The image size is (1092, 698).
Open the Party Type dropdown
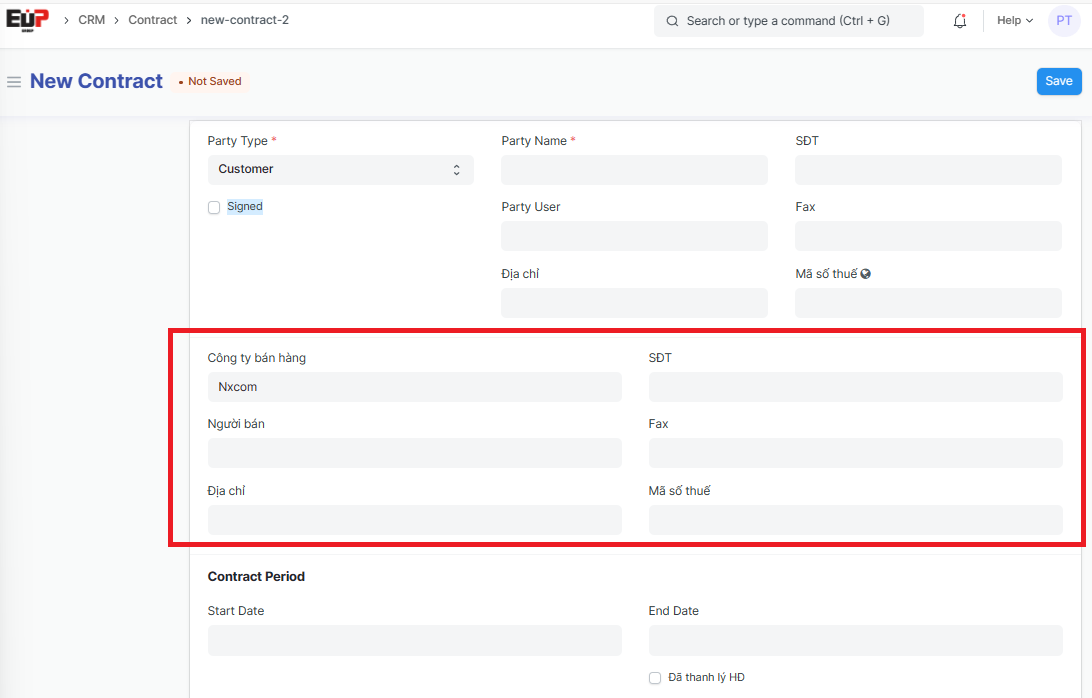pyautogui.click(x=340, y=170)
